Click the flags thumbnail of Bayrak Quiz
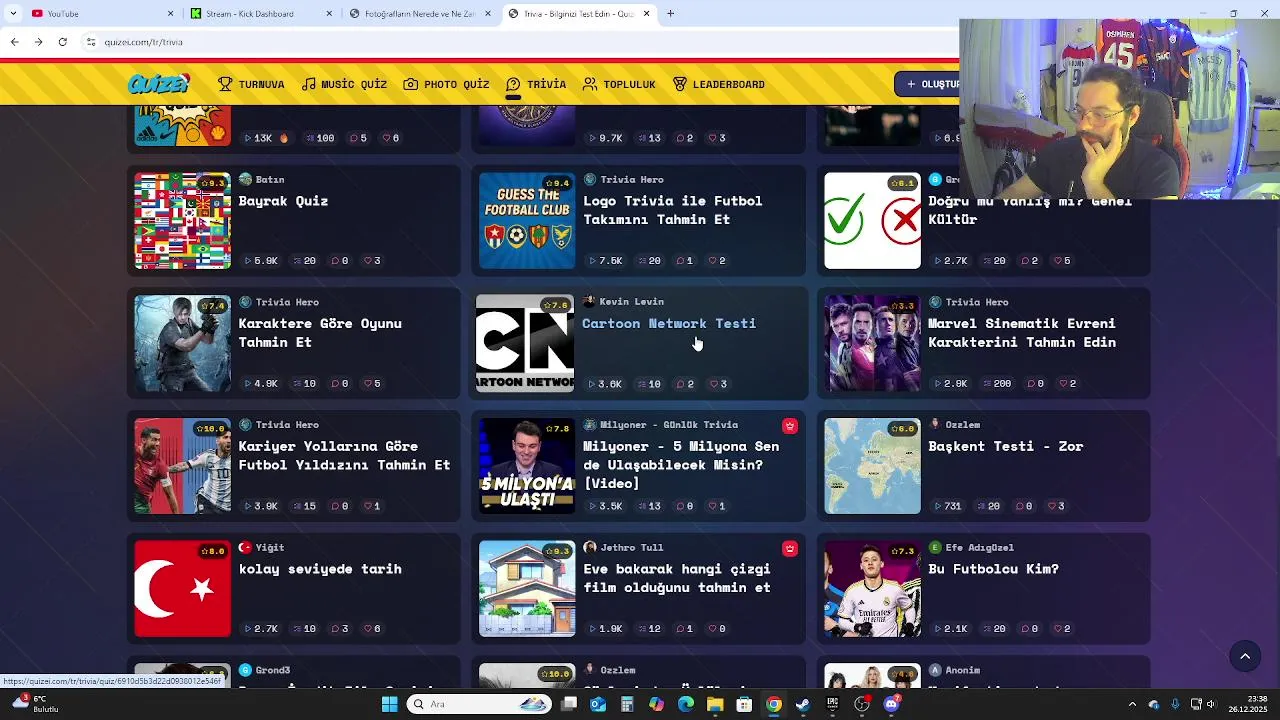 182,221
